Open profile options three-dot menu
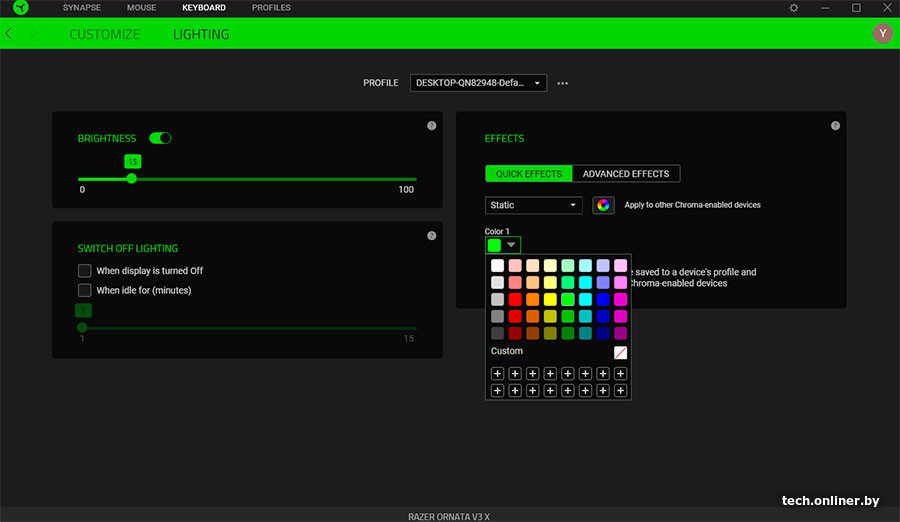The width and height of the screenshot is (900, 522). (x=563, y=83)
